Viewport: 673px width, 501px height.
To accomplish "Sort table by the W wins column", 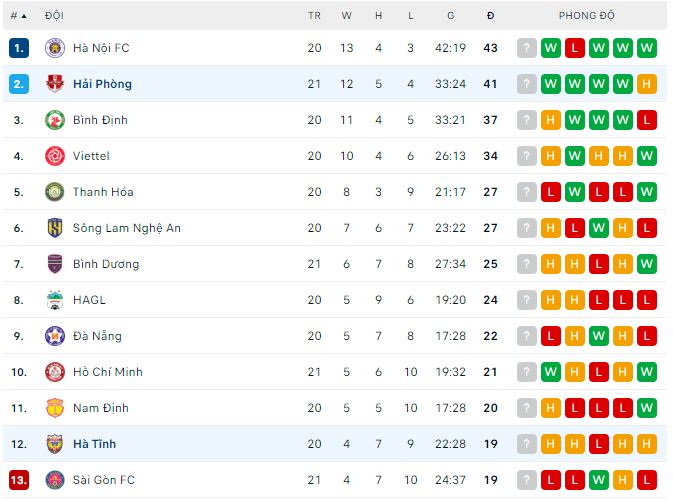I will pos(346,16).
